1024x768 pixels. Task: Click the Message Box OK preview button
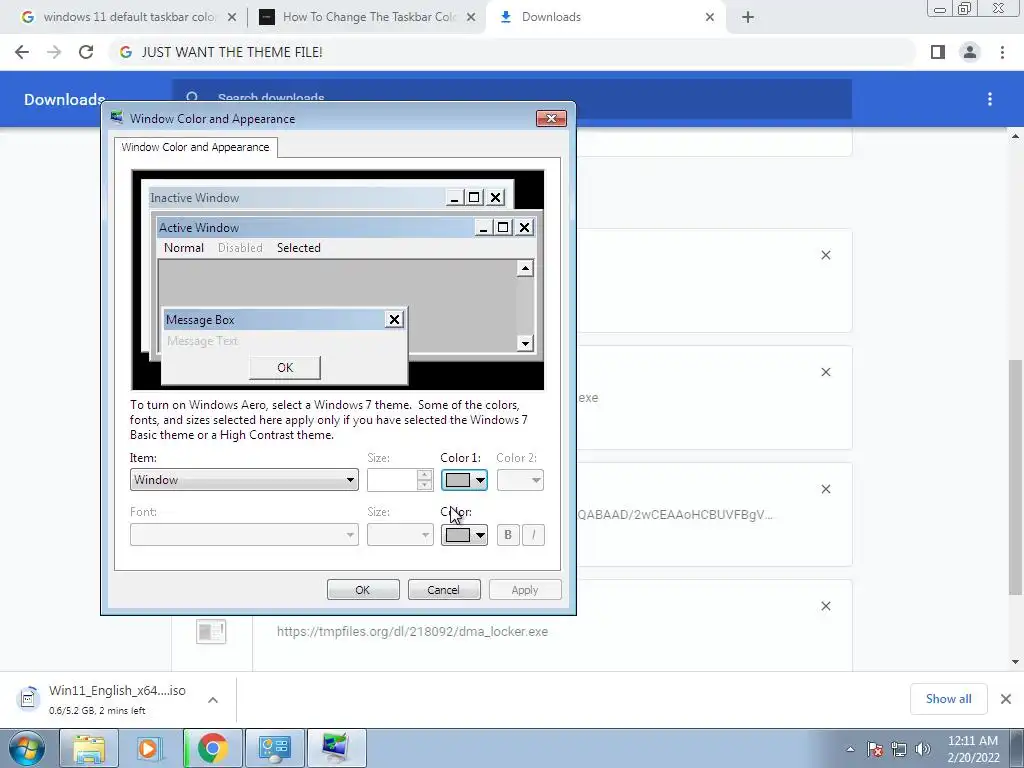(285, 368)
